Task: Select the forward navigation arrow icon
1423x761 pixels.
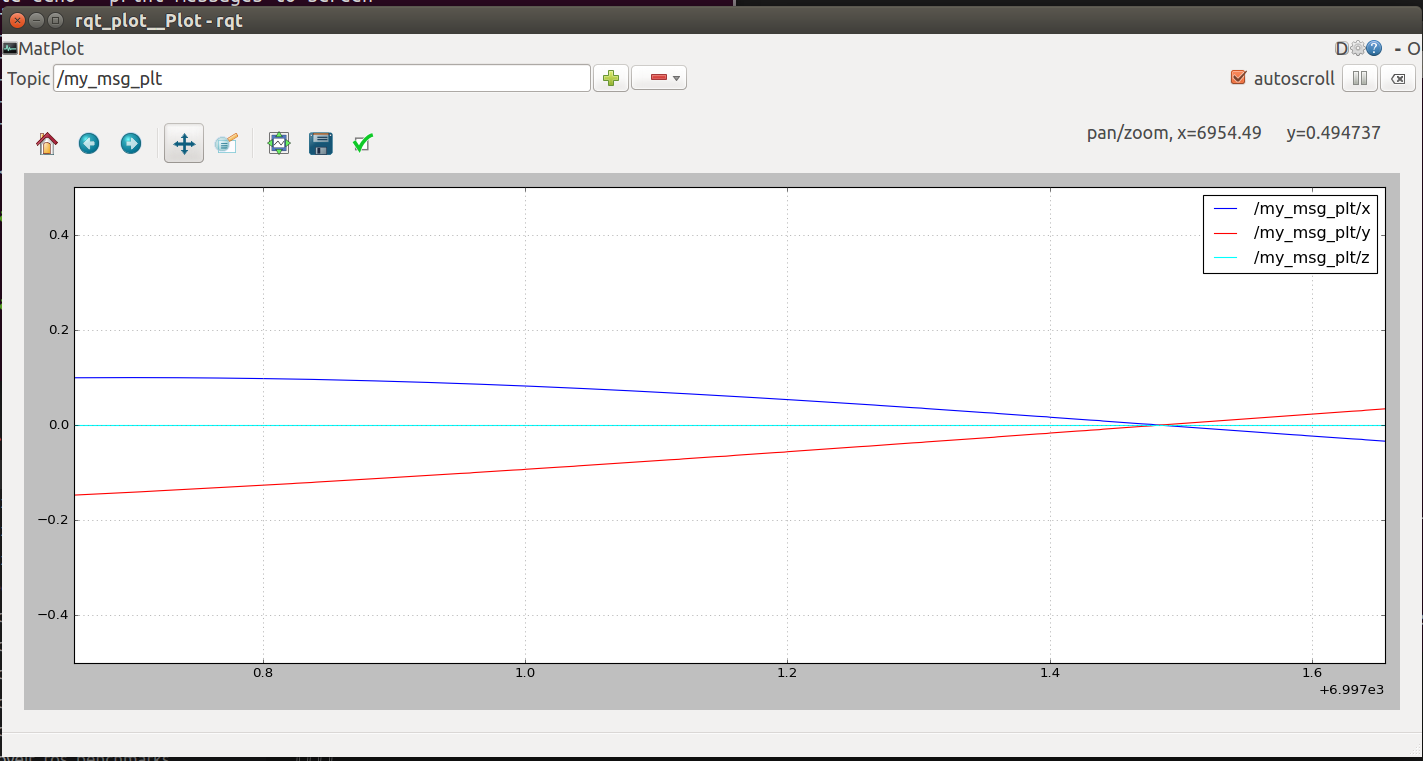Action: click(x=130, y=143)
